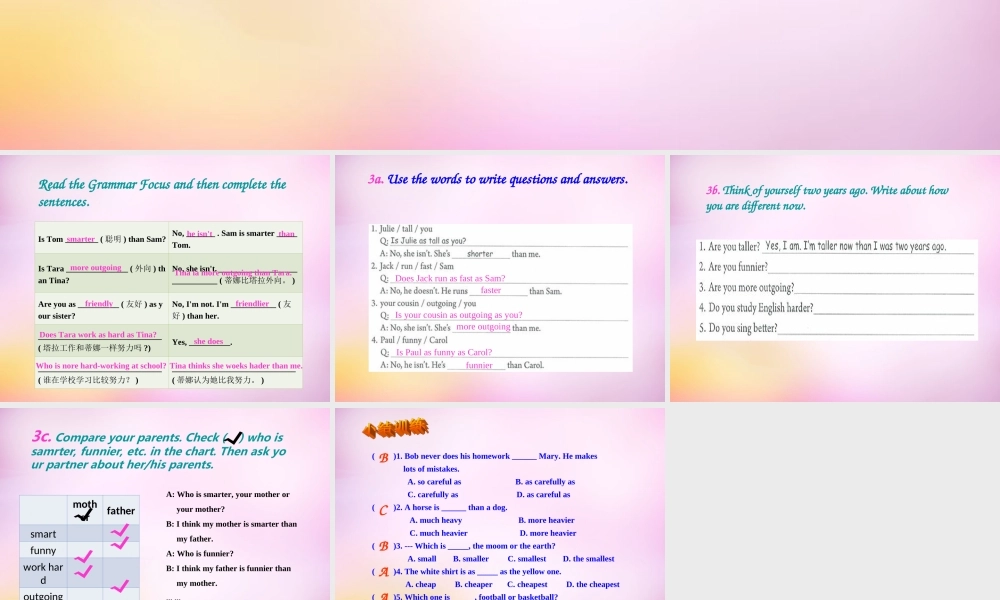Click the prompt '1. Julie / tall / you'
This screenshot has width=1000, height=600.
coord(402,229)
